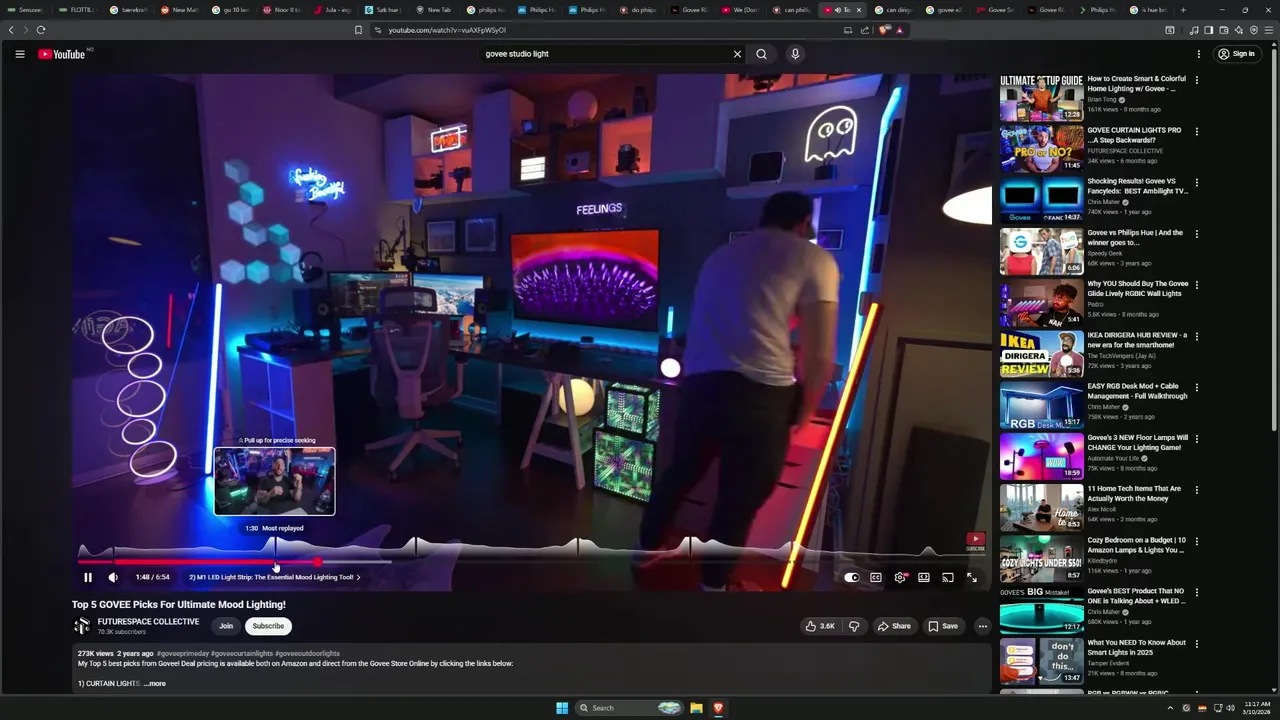Pause the video
The width and height of the screenshot is (1280, 720).
(x=88, y=577)
